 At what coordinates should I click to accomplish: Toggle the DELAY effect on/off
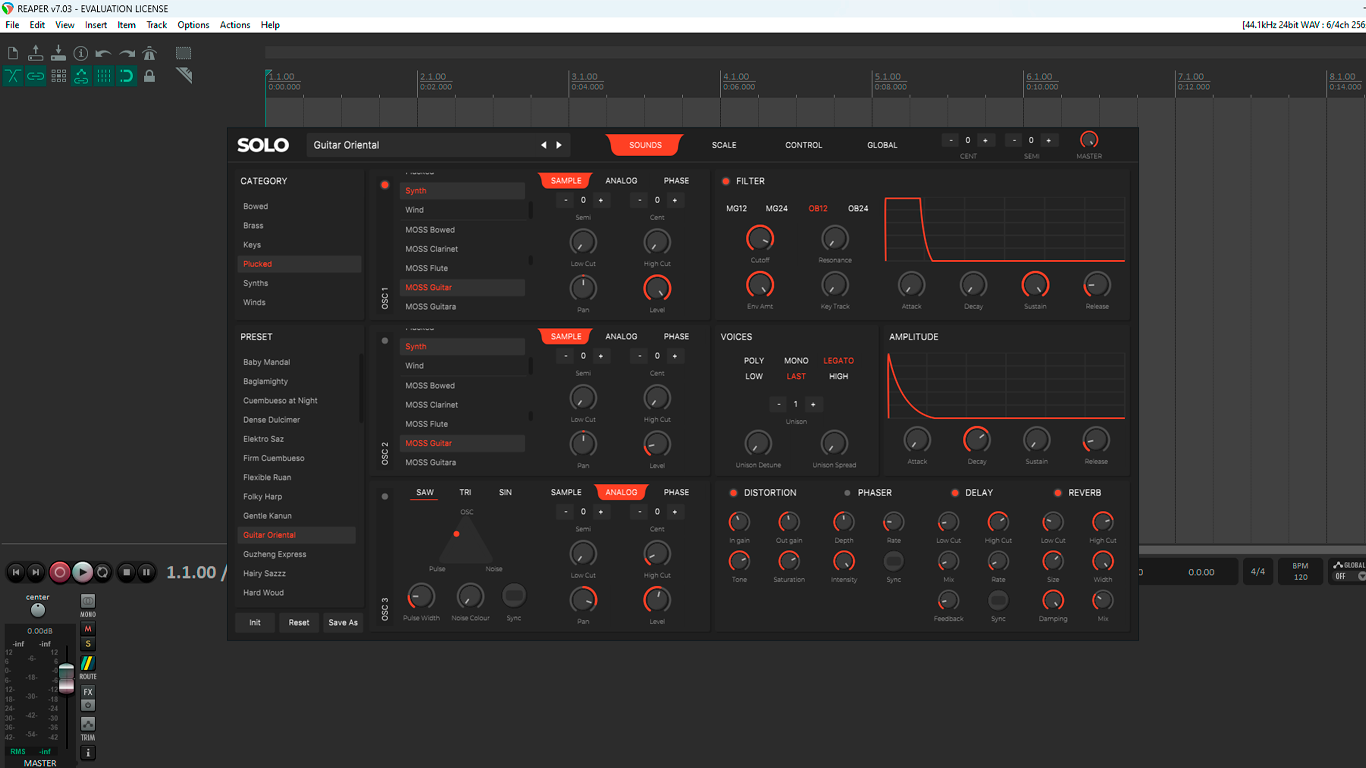coord(955,493)
